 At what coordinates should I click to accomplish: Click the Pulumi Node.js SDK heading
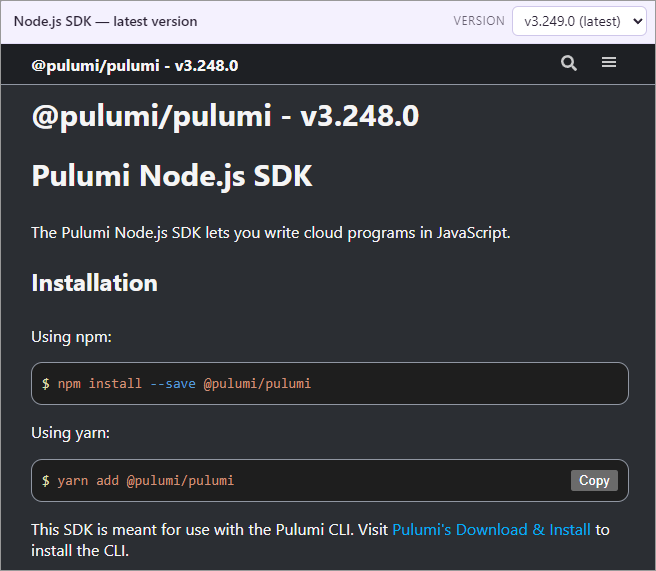pos(172,176)
